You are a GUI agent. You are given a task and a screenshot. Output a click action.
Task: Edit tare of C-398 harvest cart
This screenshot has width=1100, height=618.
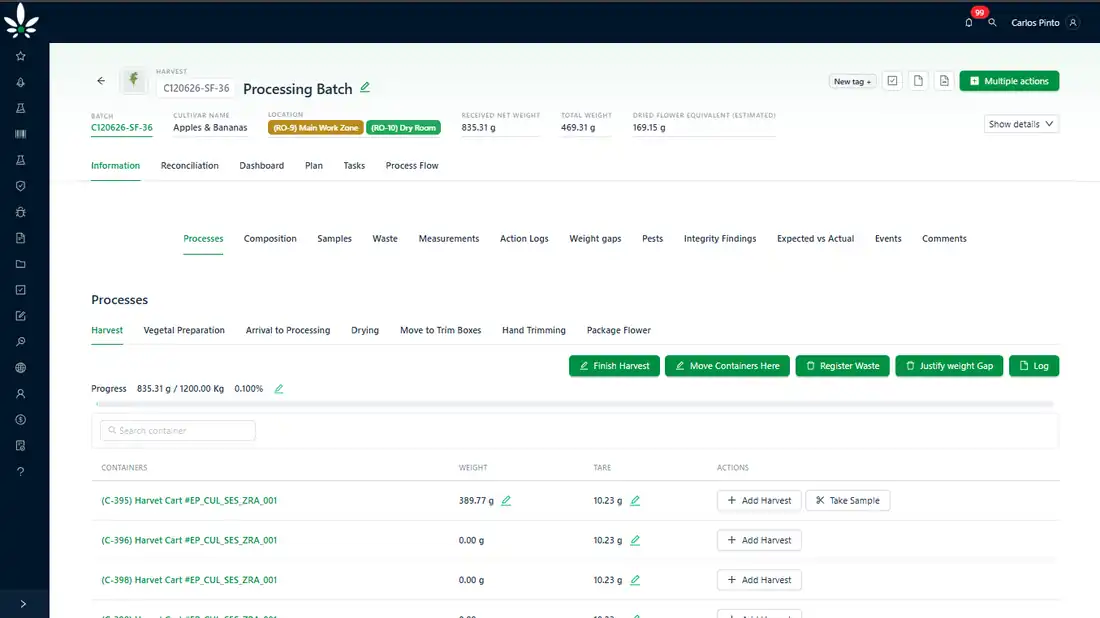(635, 580)
